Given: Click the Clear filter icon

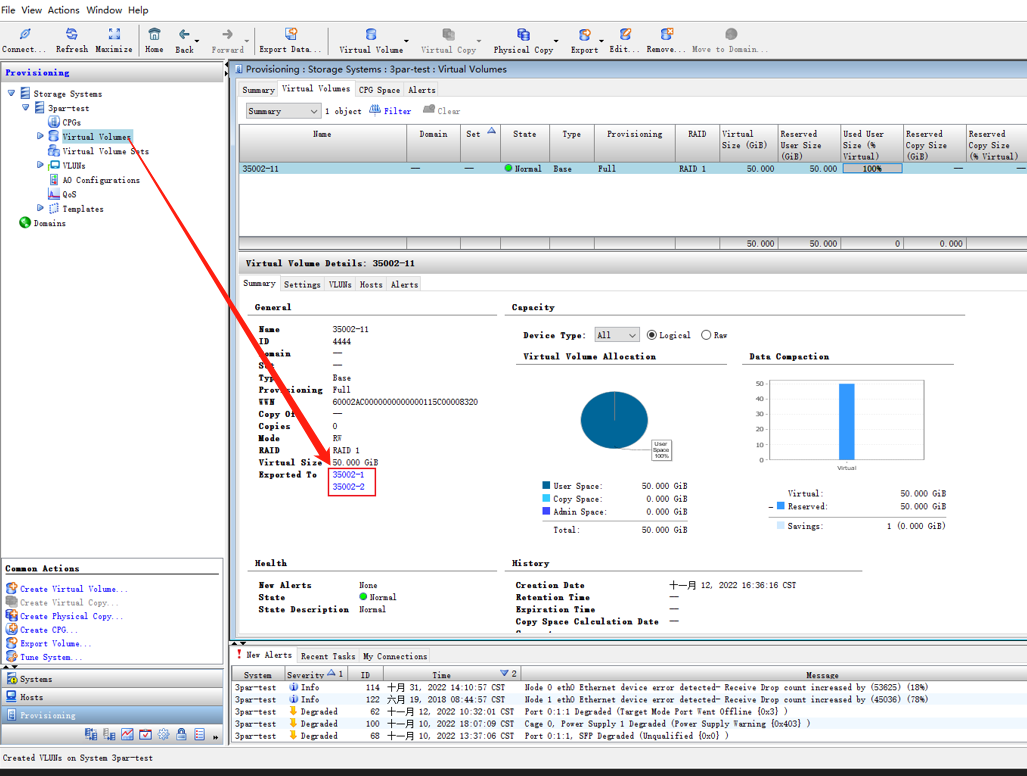Looking at the screenshot, I should coord(429,110).
